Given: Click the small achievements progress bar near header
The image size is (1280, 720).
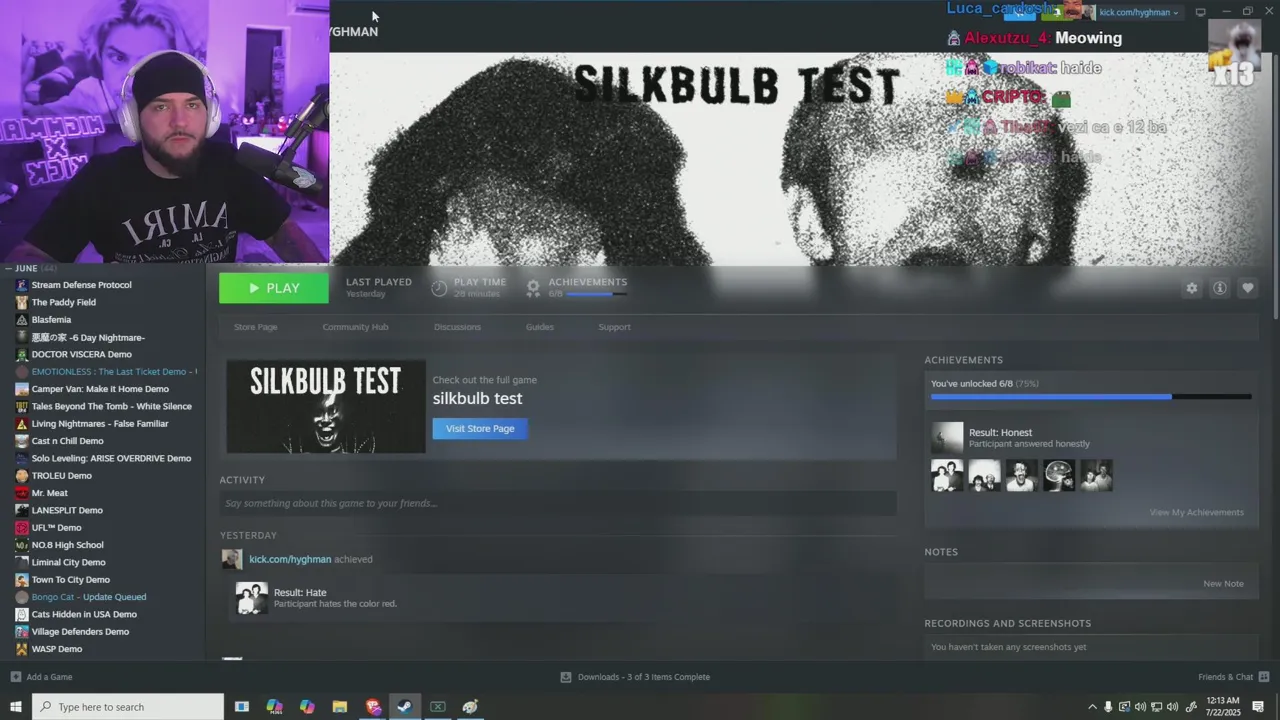Looking at the screenshot, I should (x=597, y=294).
